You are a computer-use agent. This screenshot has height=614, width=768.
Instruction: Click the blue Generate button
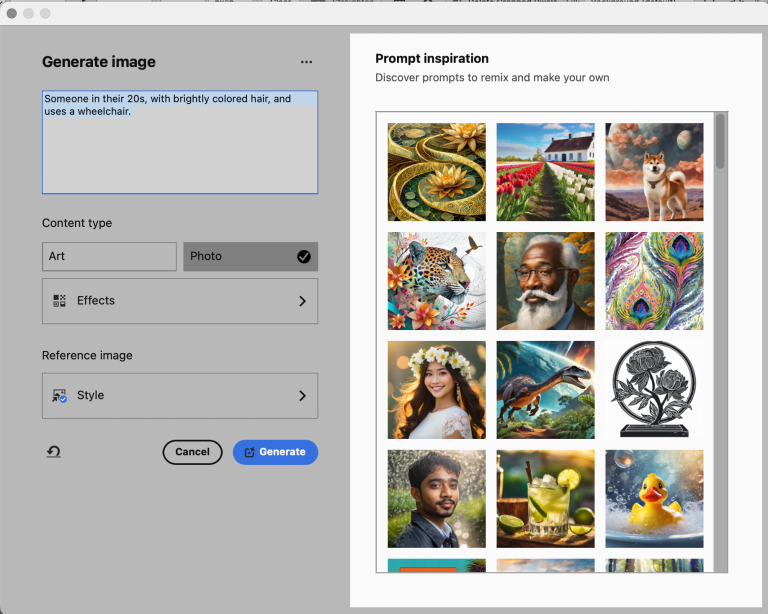pos(275,452)
